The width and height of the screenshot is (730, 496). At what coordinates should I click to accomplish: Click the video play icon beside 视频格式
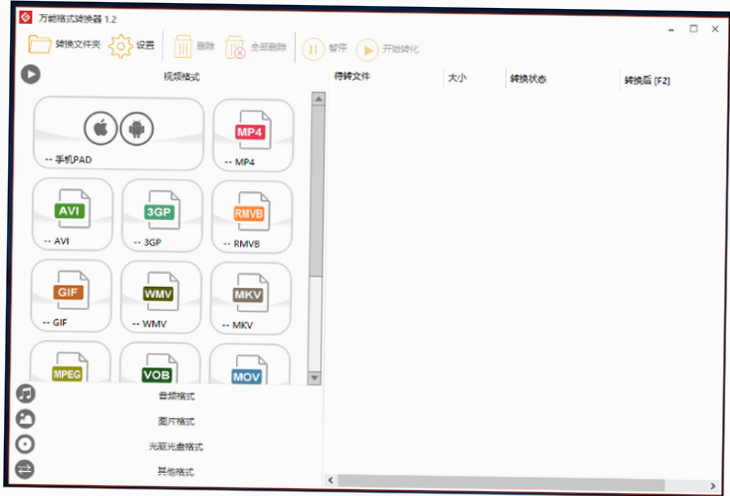point(31,74)
